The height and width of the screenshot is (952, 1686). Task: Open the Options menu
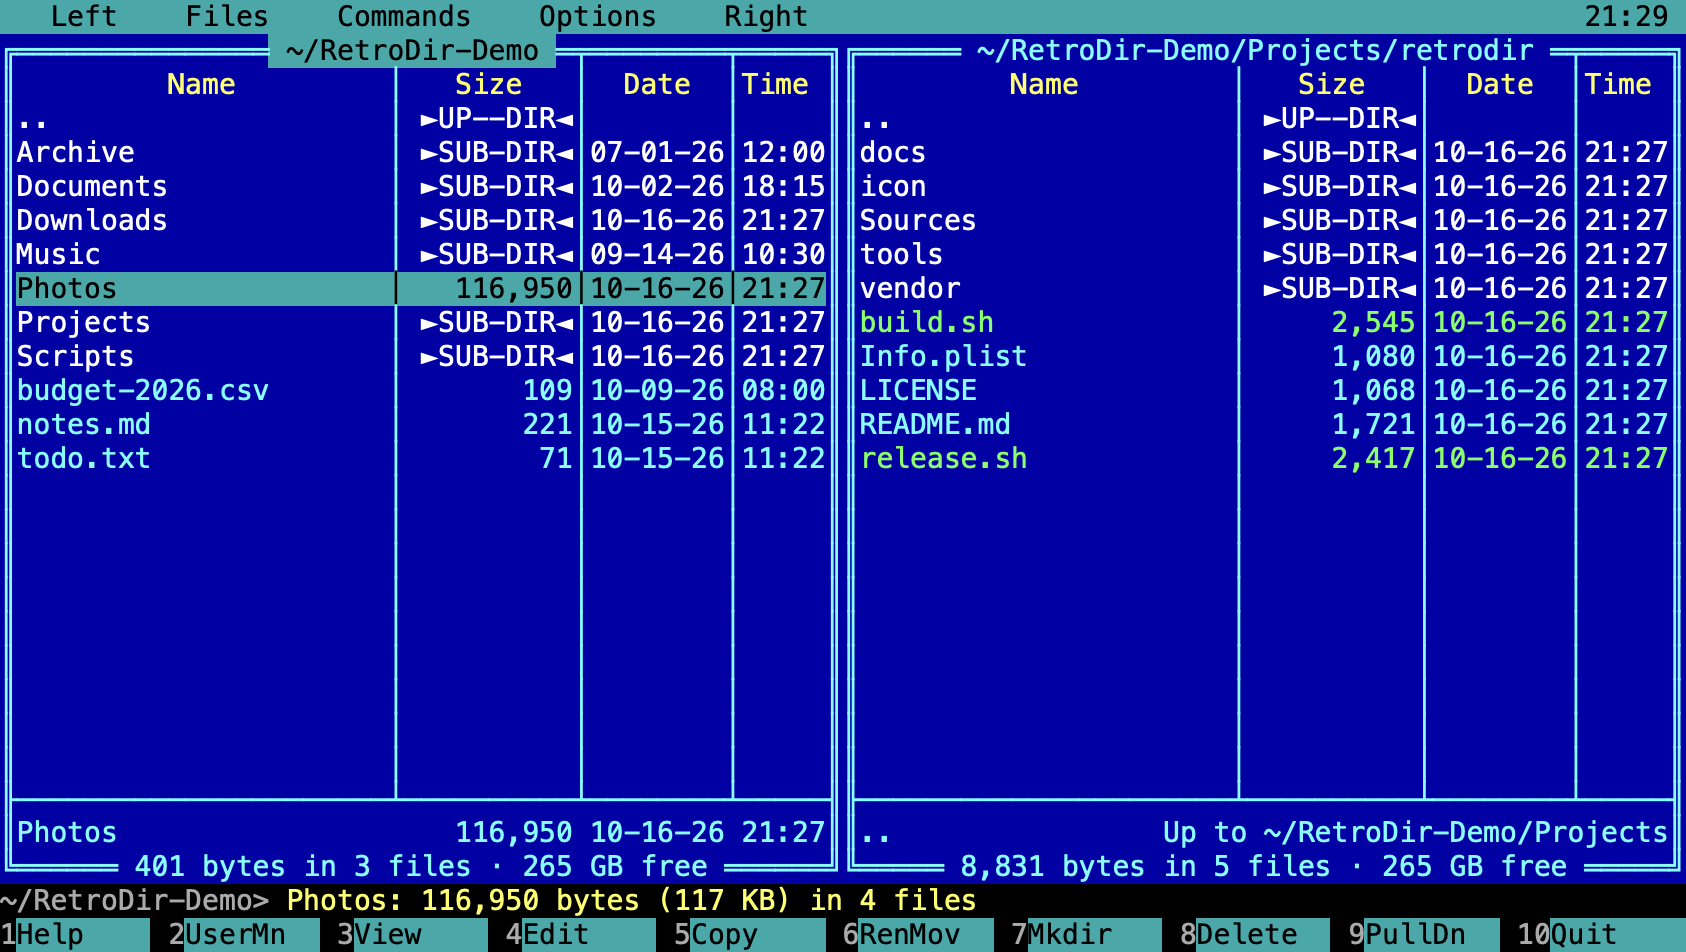pyautogui.click(x=598, y=16)
